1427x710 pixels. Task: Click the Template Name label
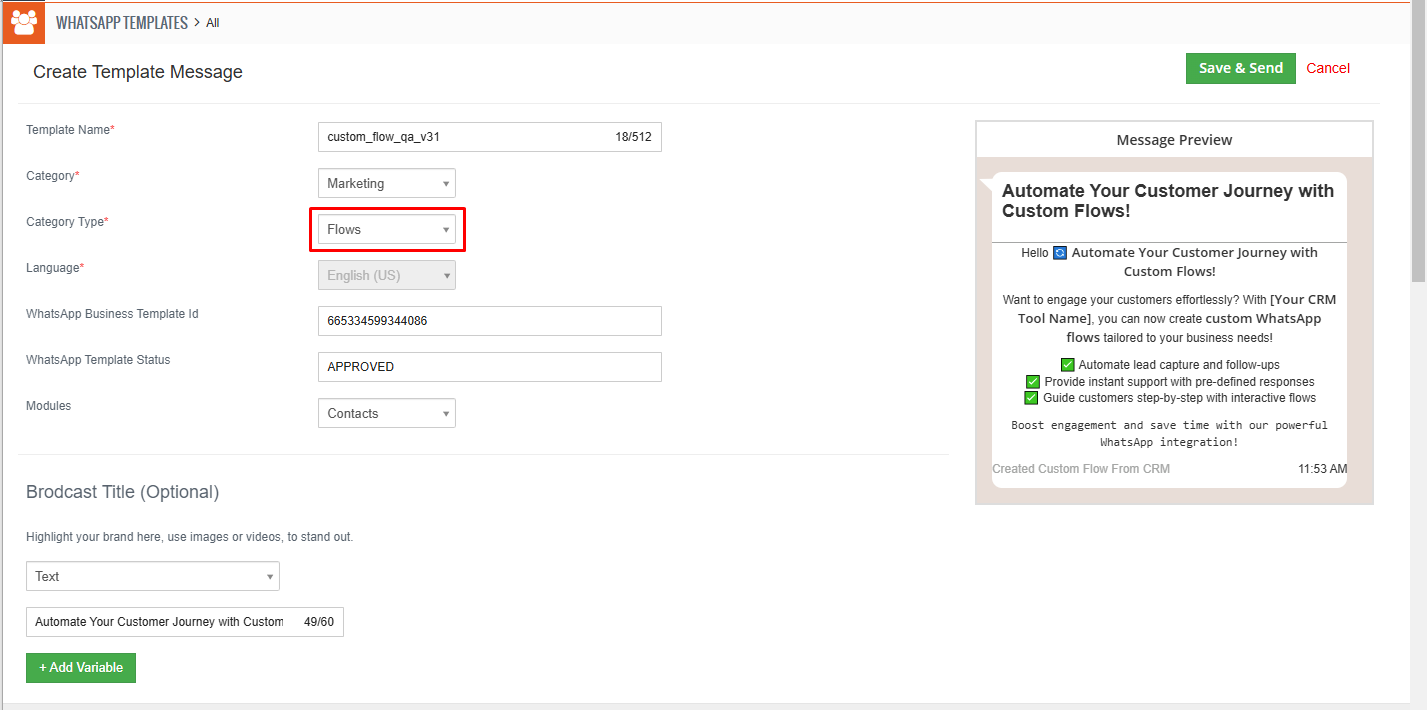[x=70, y=130]
